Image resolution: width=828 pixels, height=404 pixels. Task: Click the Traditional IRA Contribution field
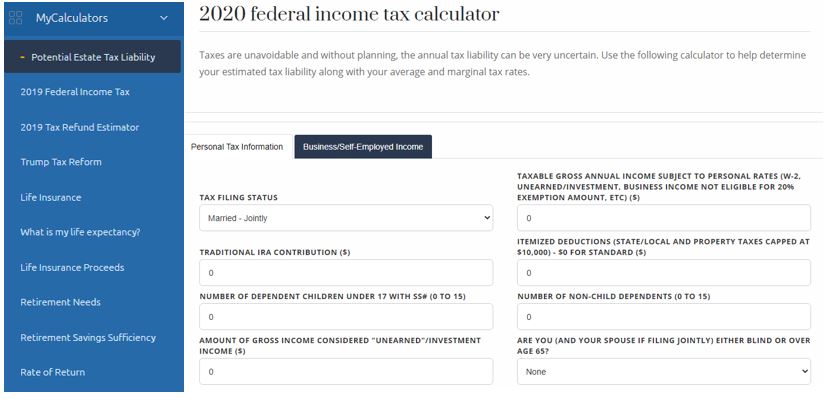346,273
